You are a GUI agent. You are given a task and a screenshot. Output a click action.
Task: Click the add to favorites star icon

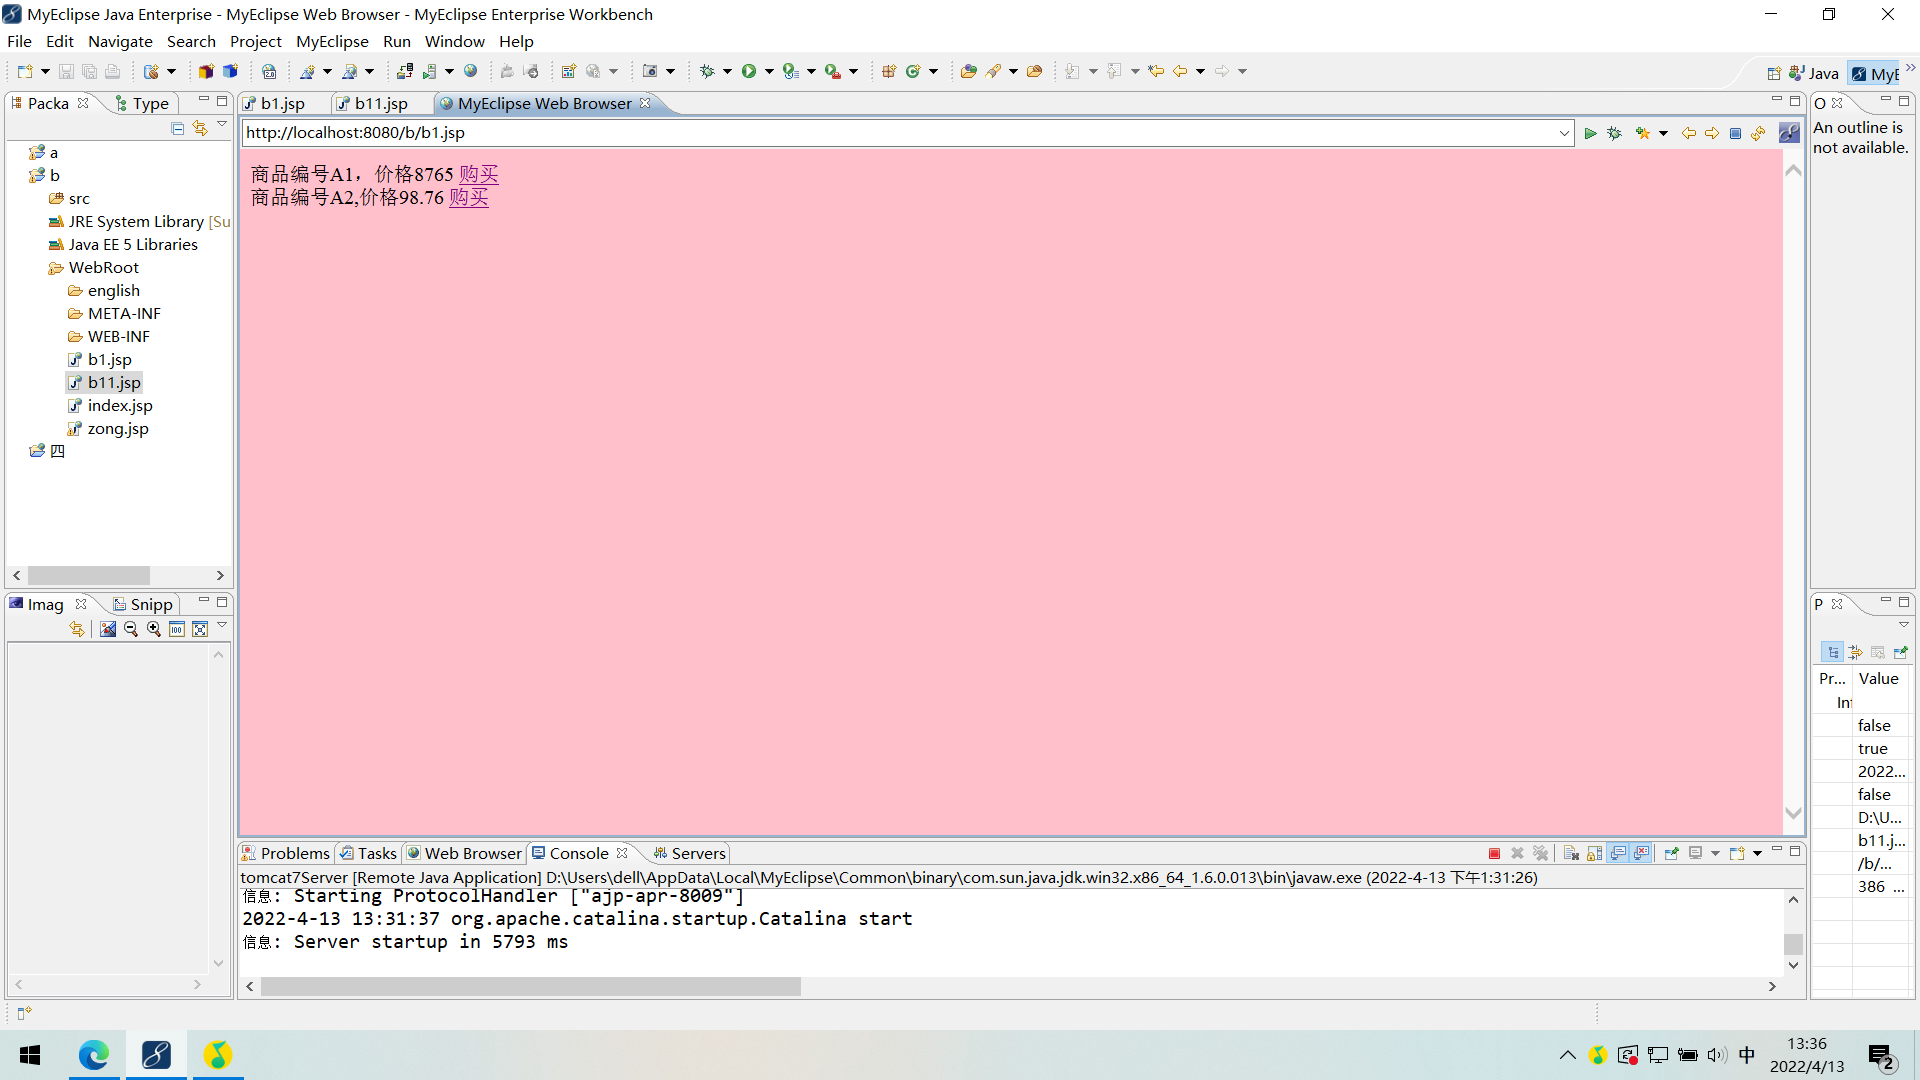1642,133
